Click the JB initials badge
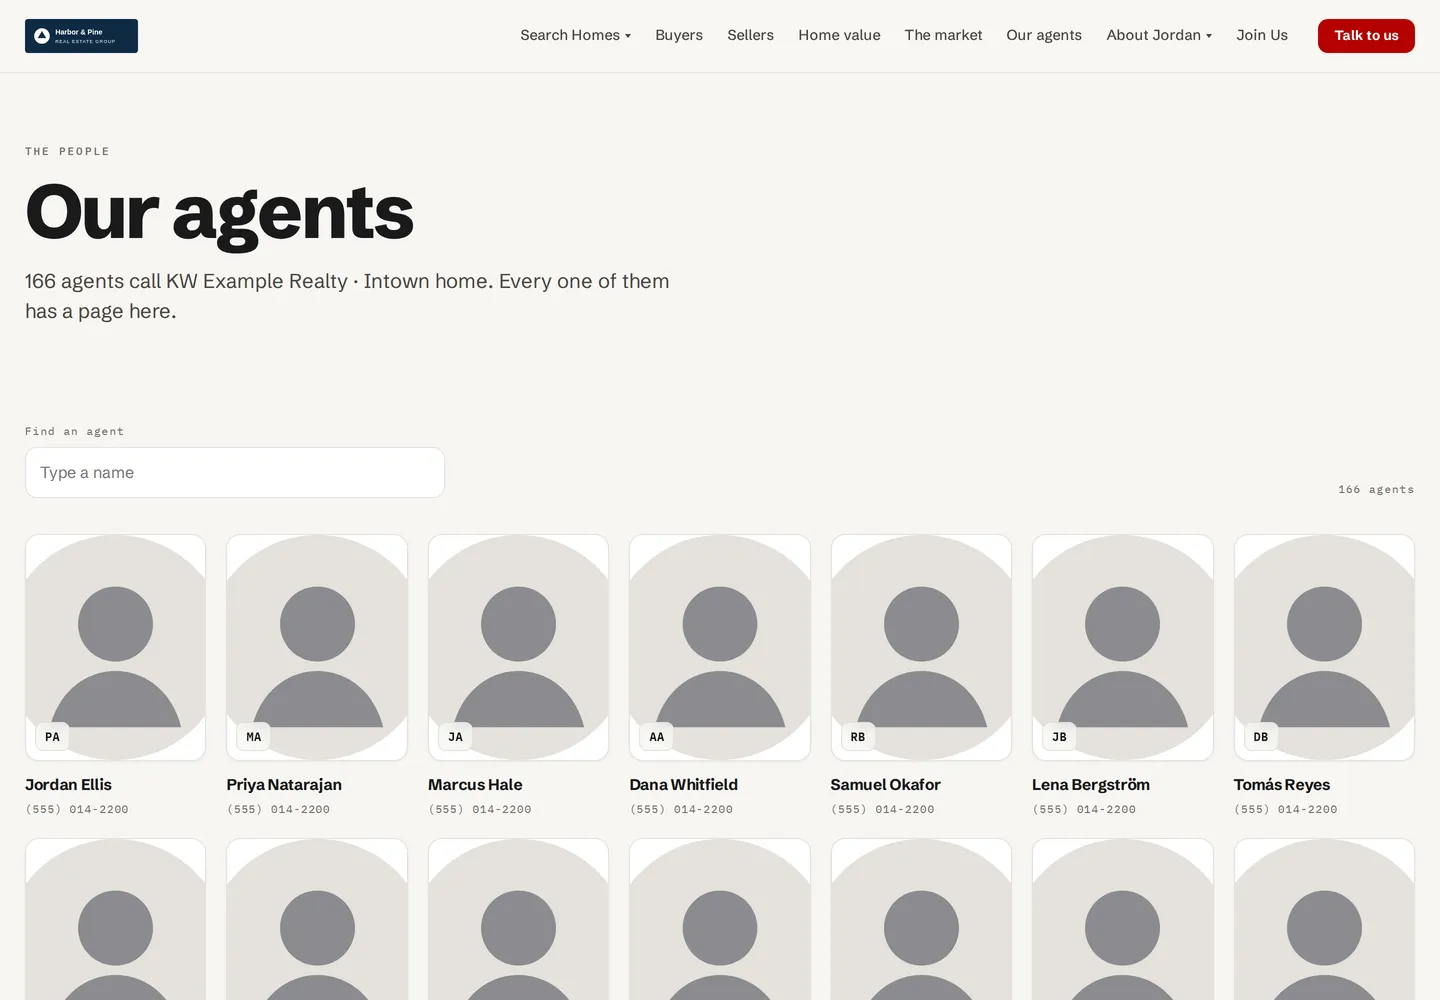Viewport: 1440px width, 1000px height. pos(1060,737)
